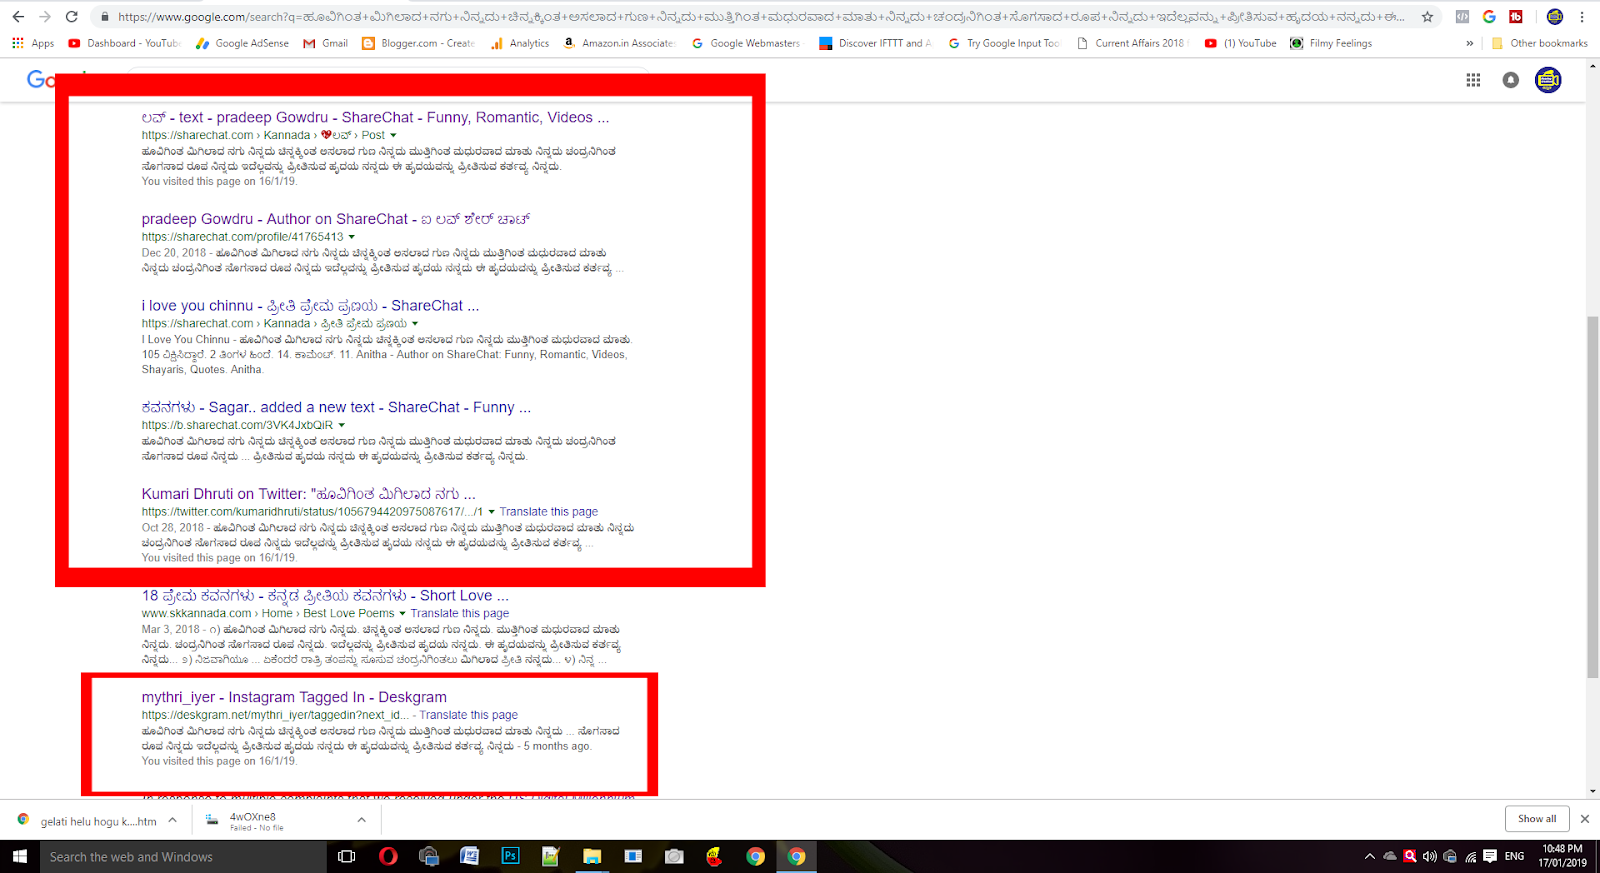The image size is (1600, 873).
Task: Expand dropdown arrow beside sharechat.com/profile/41765413
Action: pyautogui.click(x=352, y=237)
